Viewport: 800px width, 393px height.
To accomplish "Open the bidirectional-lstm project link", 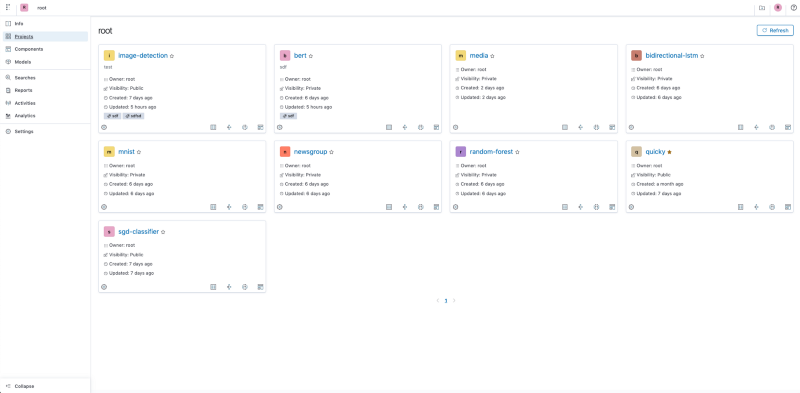I will 672,56.
